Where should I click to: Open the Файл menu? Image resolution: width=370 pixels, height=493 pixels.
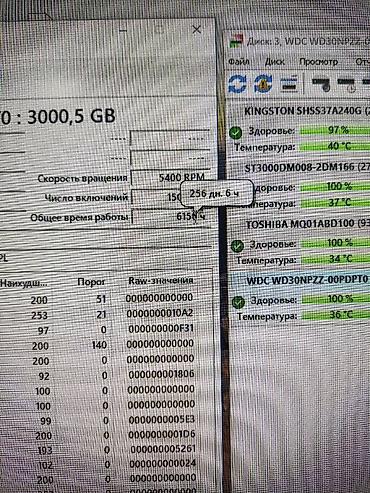click(239, 62)
